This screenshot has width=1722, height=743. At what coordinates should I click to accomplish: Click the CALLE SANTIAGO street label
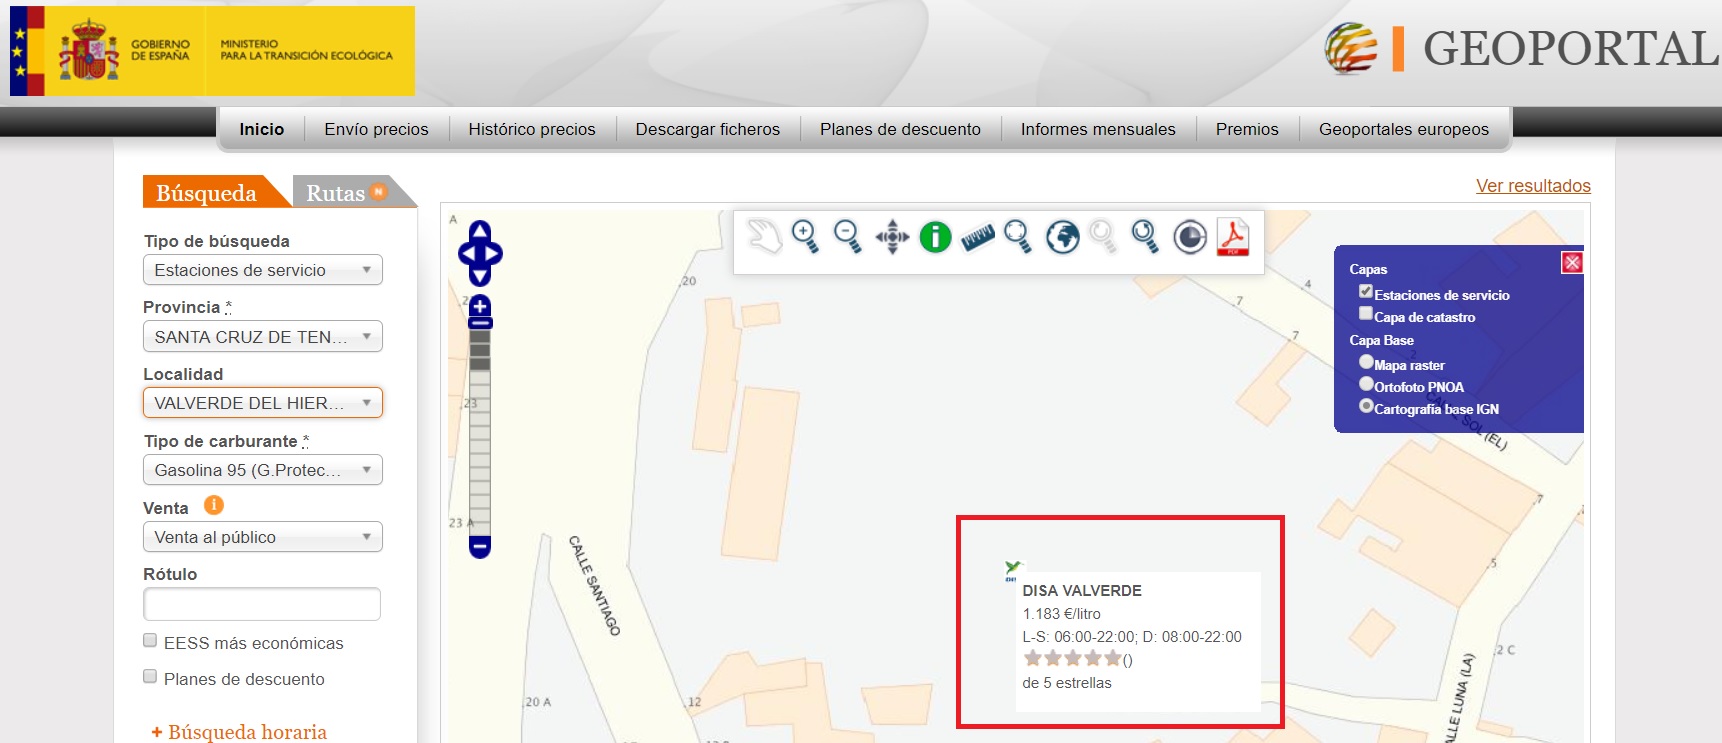tap(594, 585)
